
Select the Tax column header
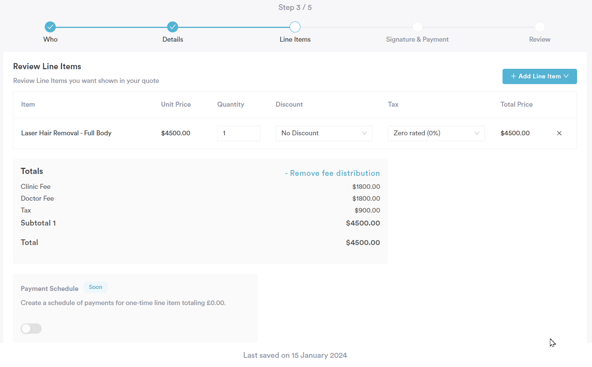point(393,104)
